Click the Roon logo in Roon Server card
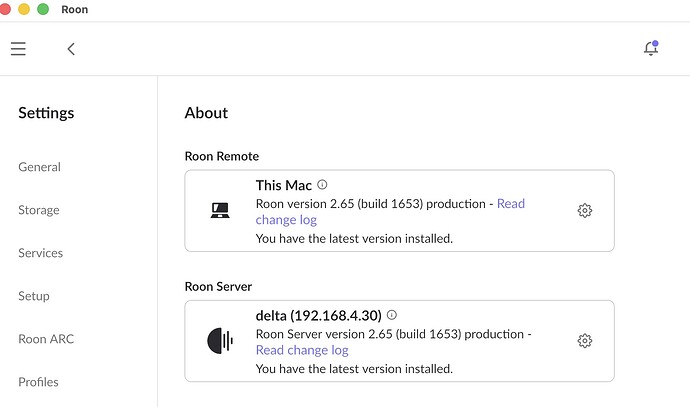The width and height of the screenshot is (690, 407). tap(220, 341)
